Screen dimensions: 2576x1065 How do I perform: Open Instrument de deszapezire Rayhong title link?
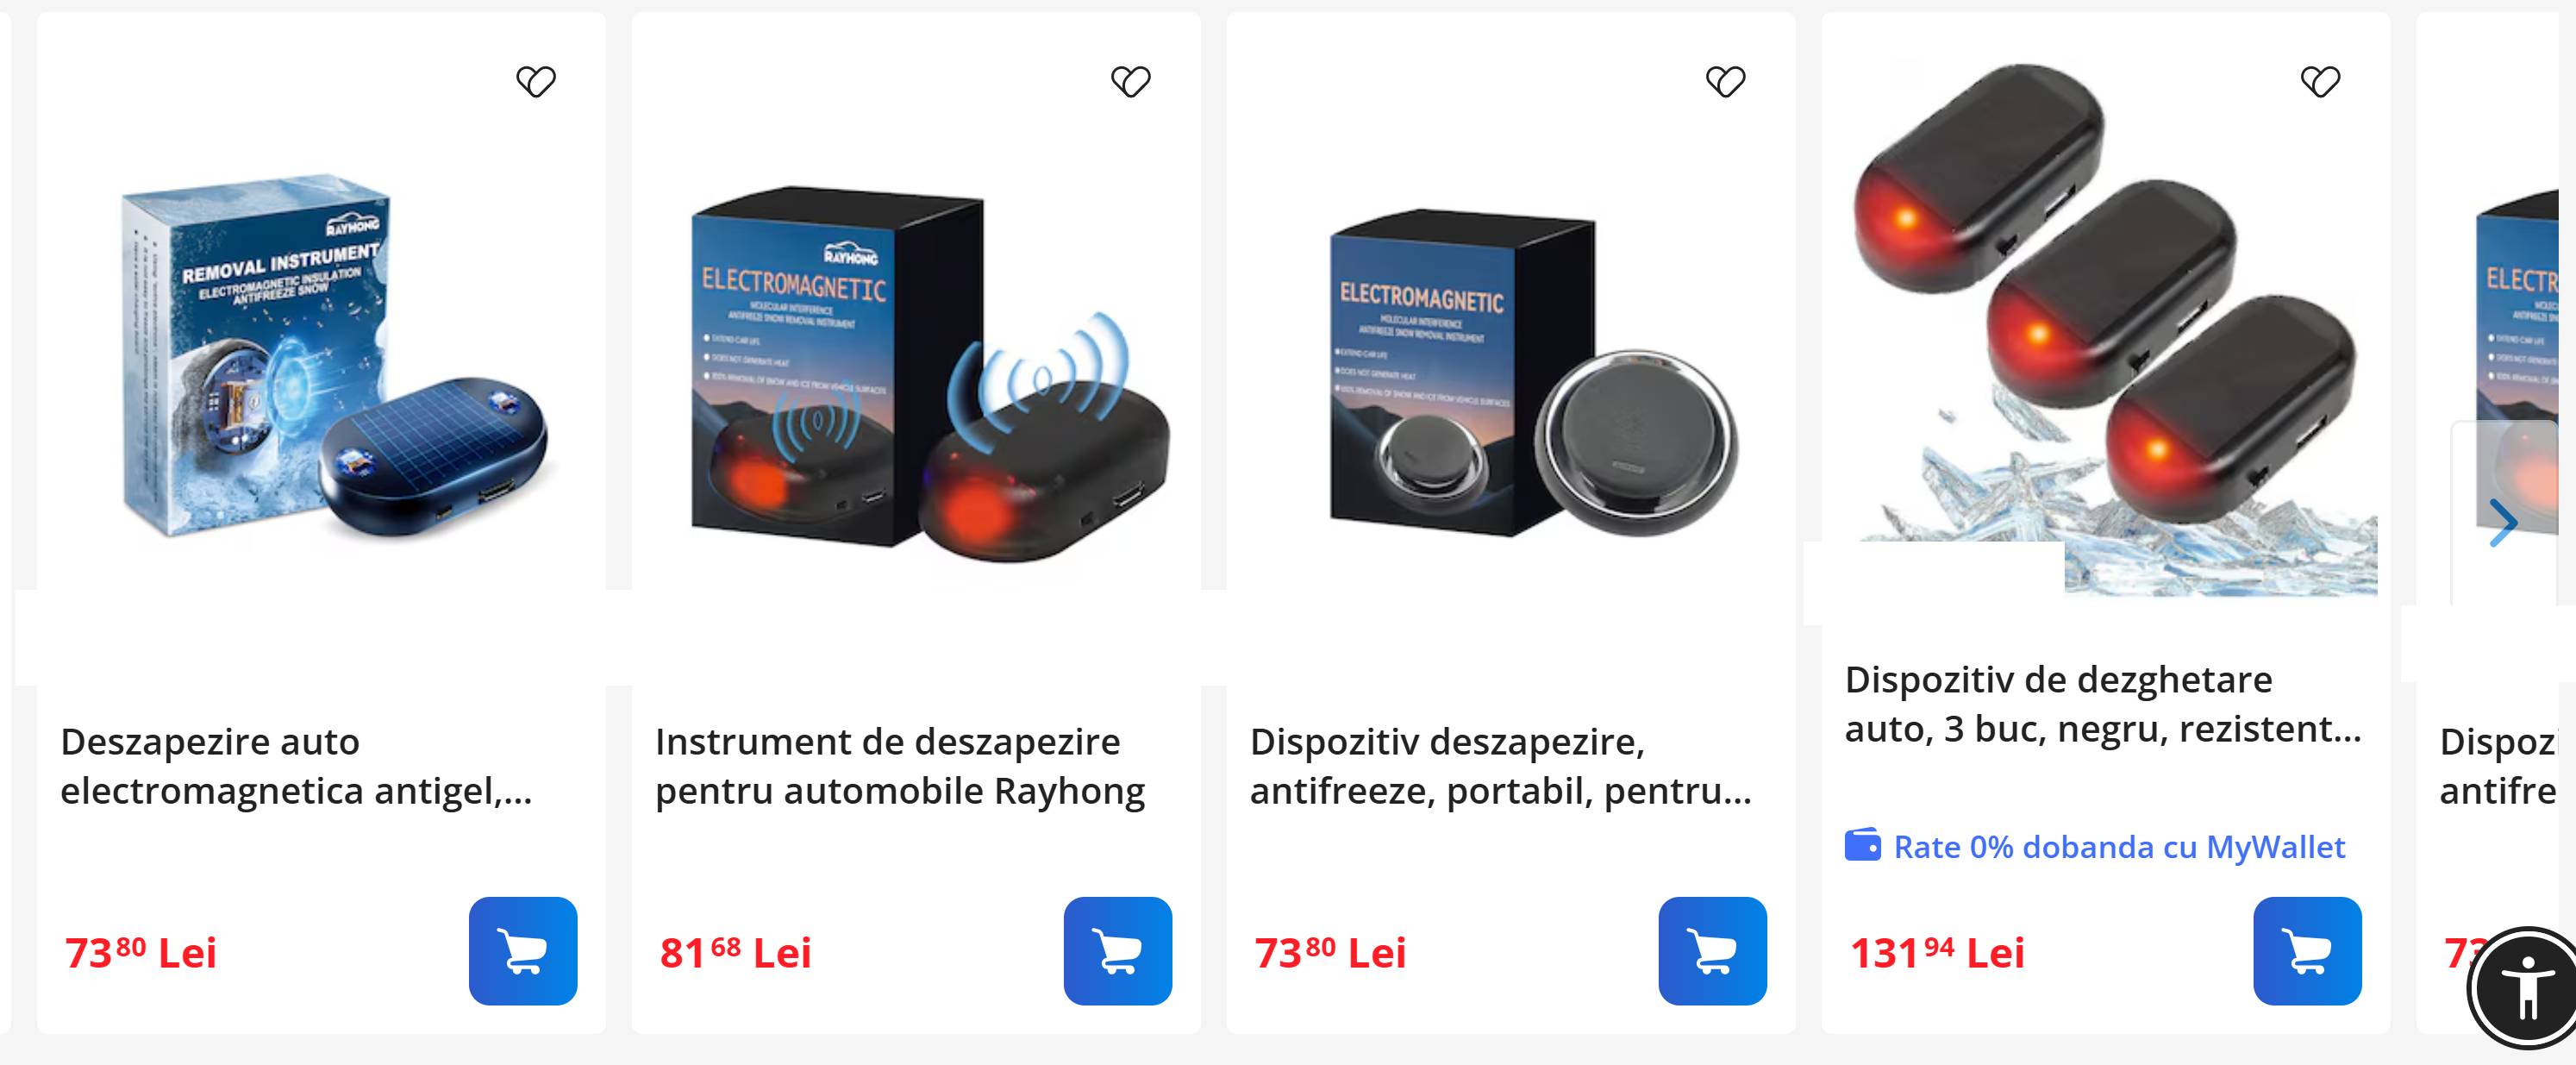pyautogui.click(x=900, y=766)
